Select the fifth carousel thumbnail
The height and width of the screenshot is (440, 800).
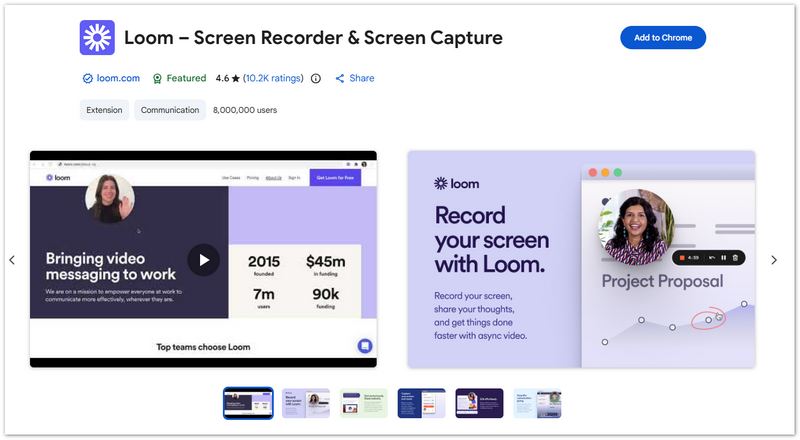[x=479, y=403]
